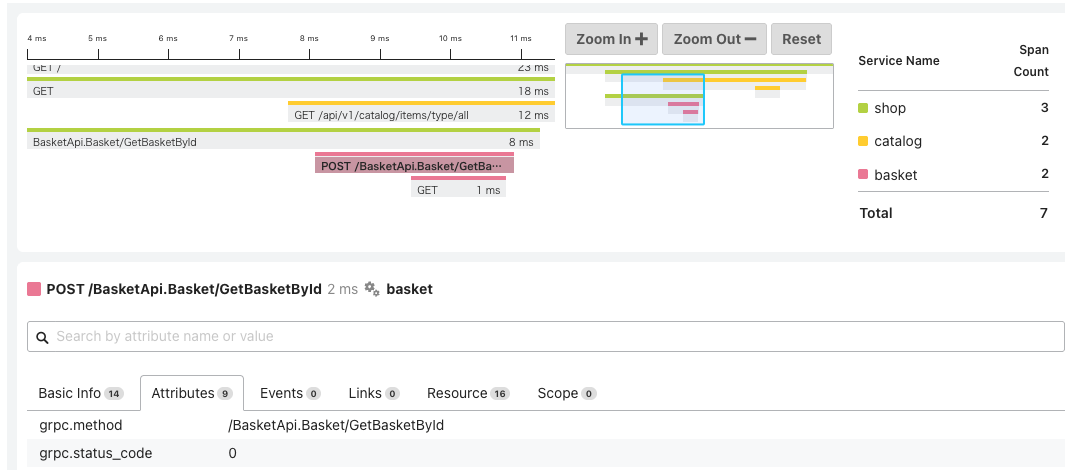Click the green shop legend swatch
The height and width of the screenshot is (470, 1081).
click(863, 108)
